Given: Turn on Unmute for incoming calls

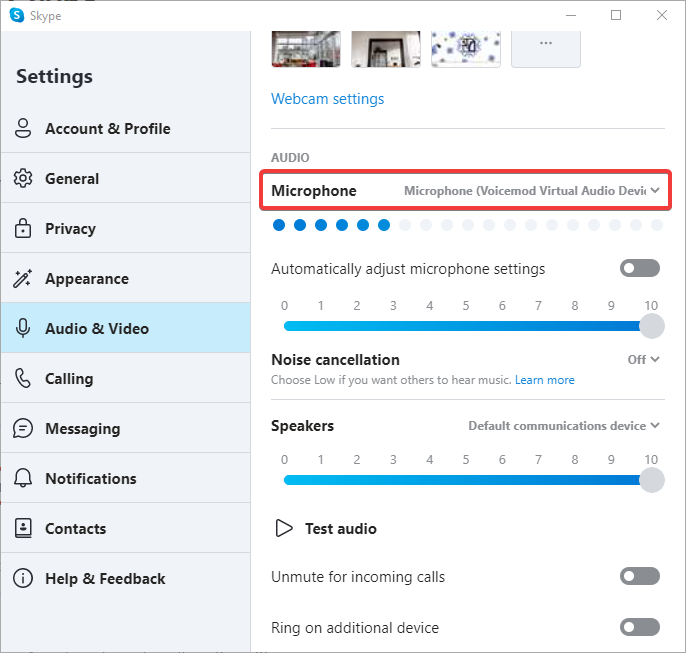Looking at the screenshot, I should tap(640, 576).
